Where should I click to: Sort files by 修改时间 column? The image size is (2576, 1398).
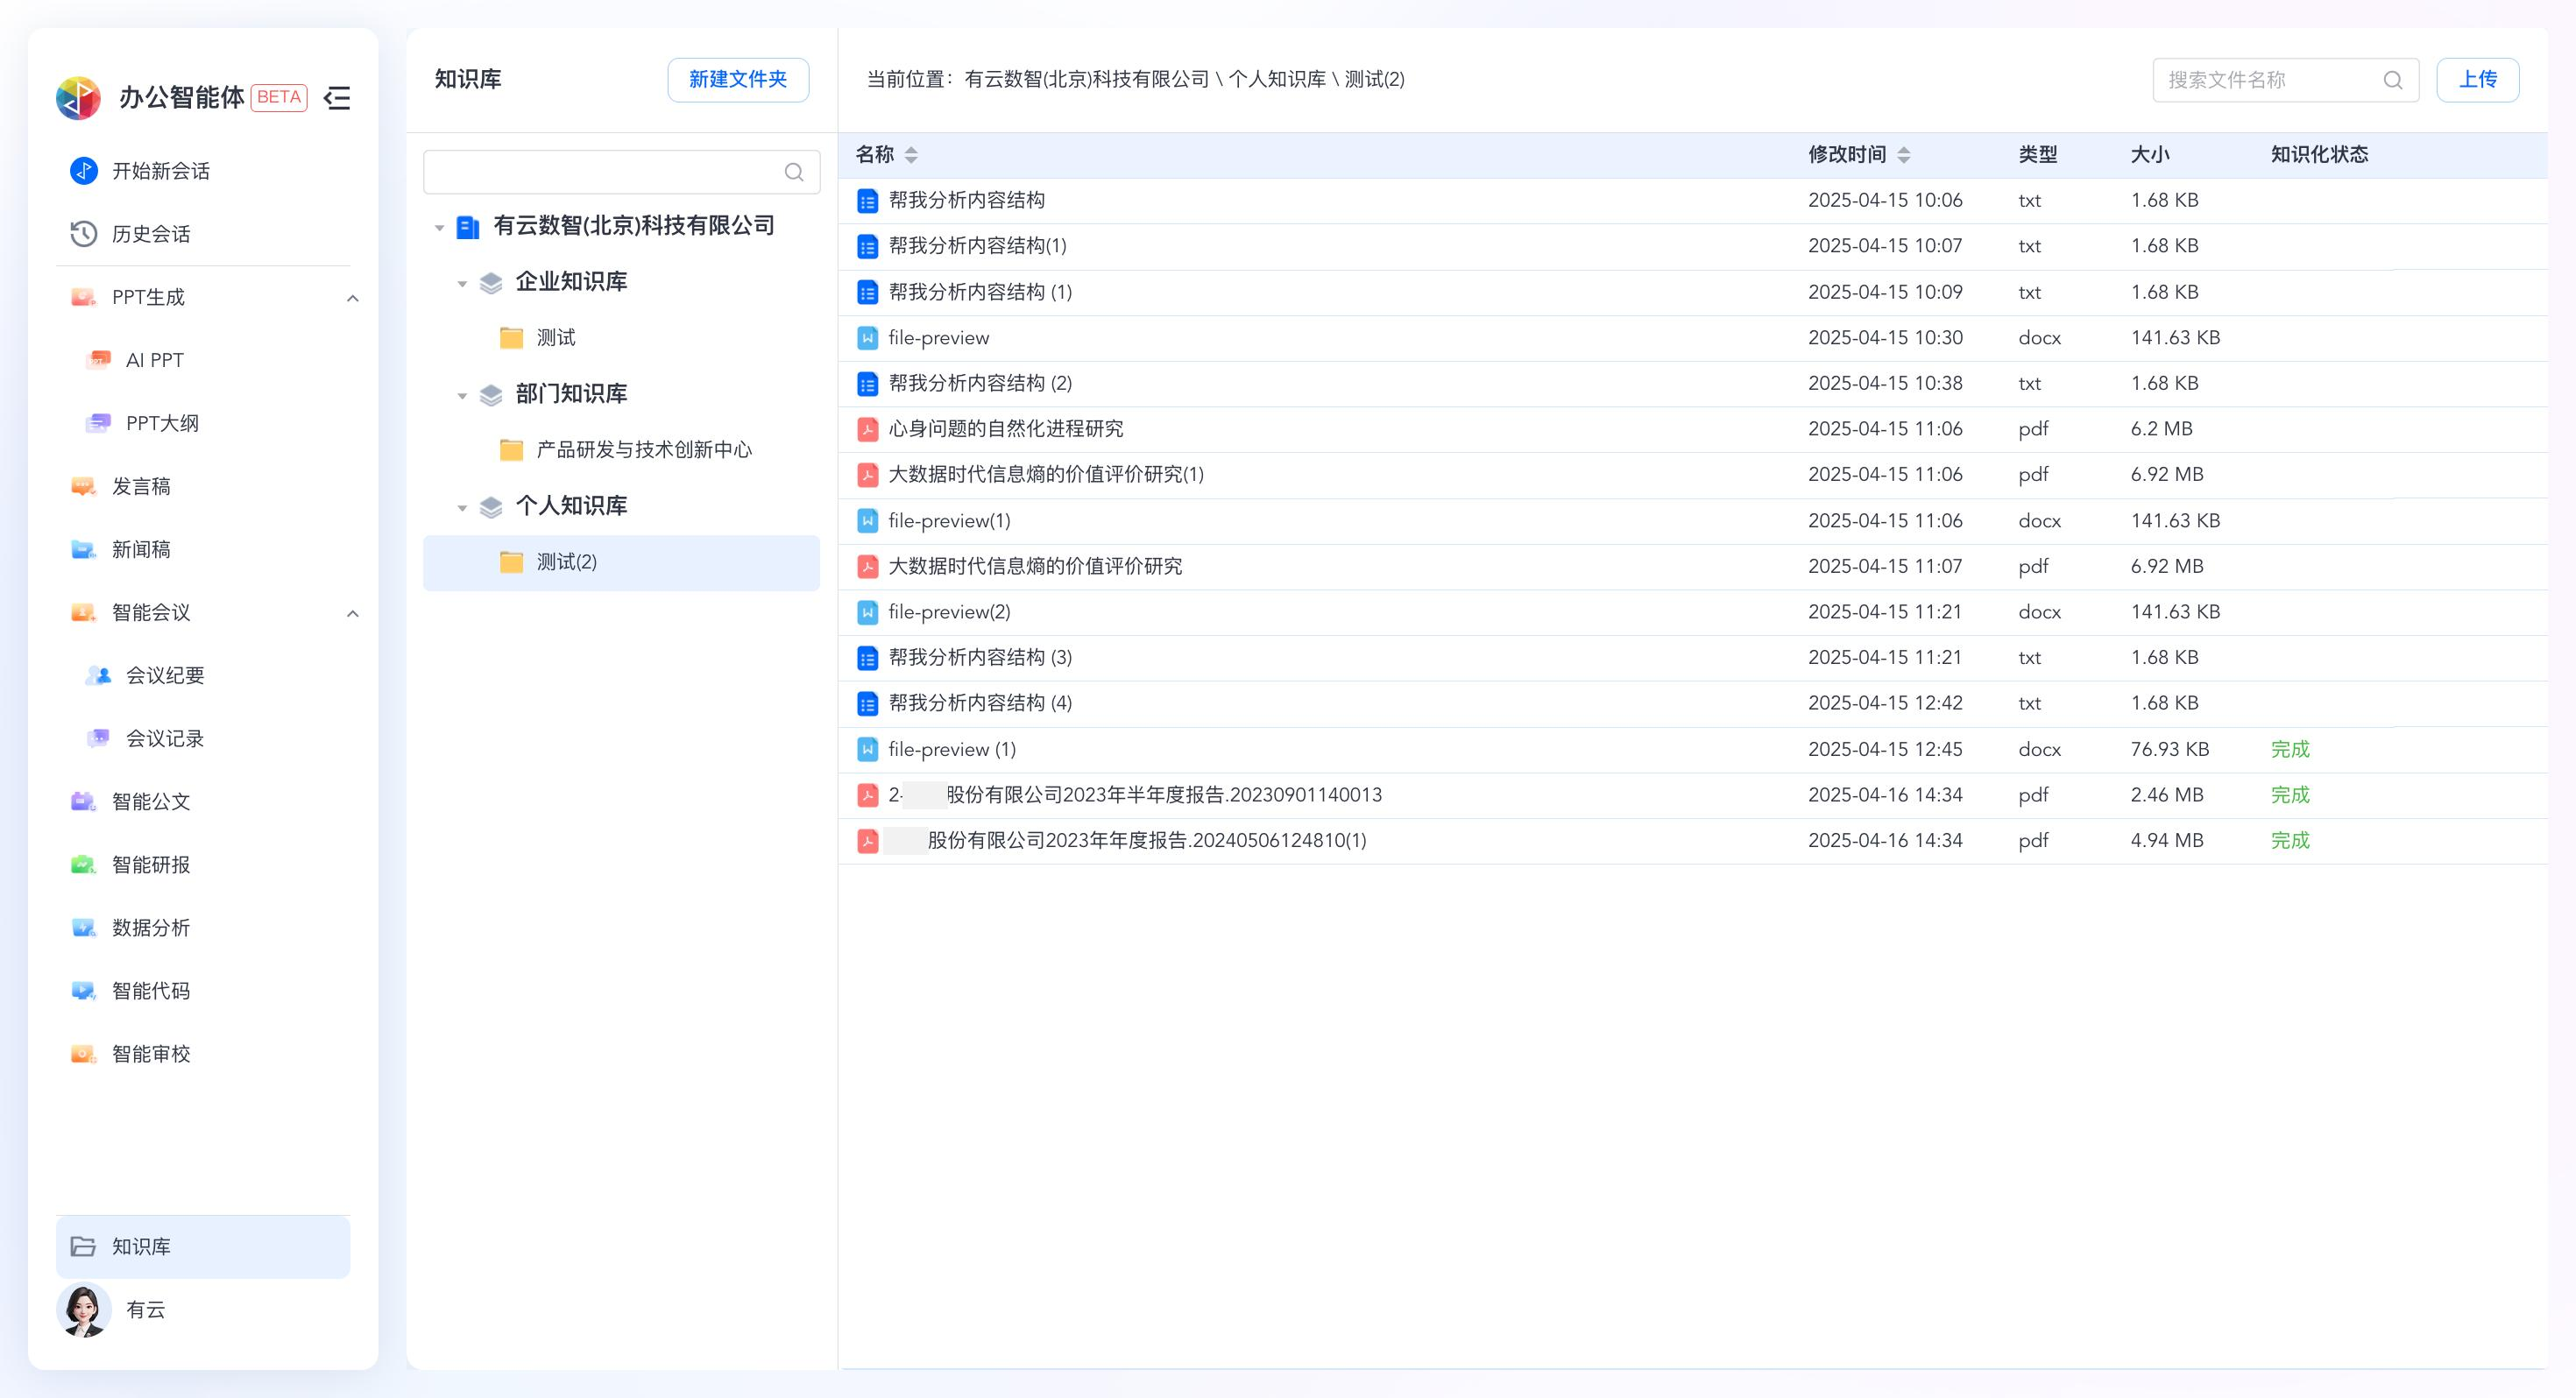pos(1903,155)
